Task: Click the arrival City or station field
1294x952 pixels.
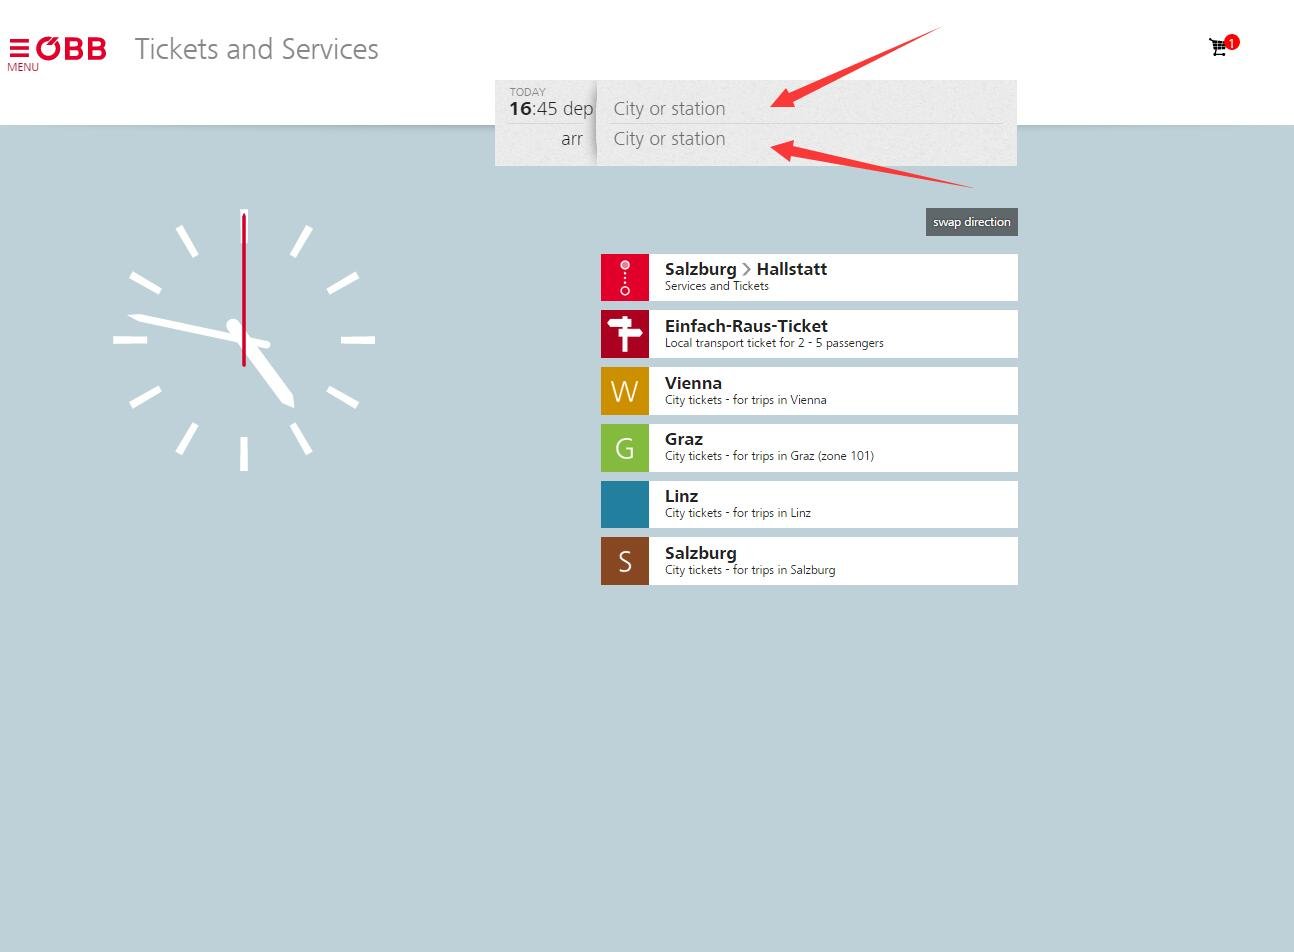Action: tap(690, 139)
